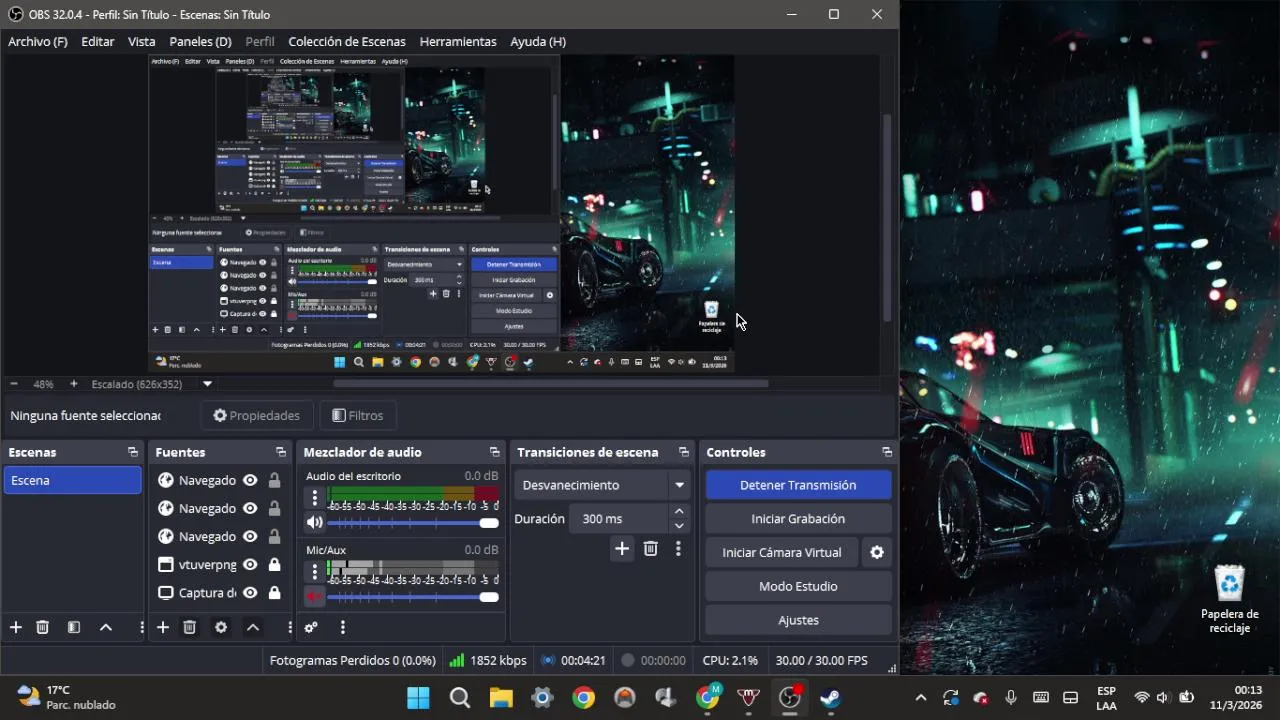Image resolution: width=1280 pixels, height=720 pixels.
Task: Open the Archivo menu
Action: pyautogui.click(x=38, y=41)
